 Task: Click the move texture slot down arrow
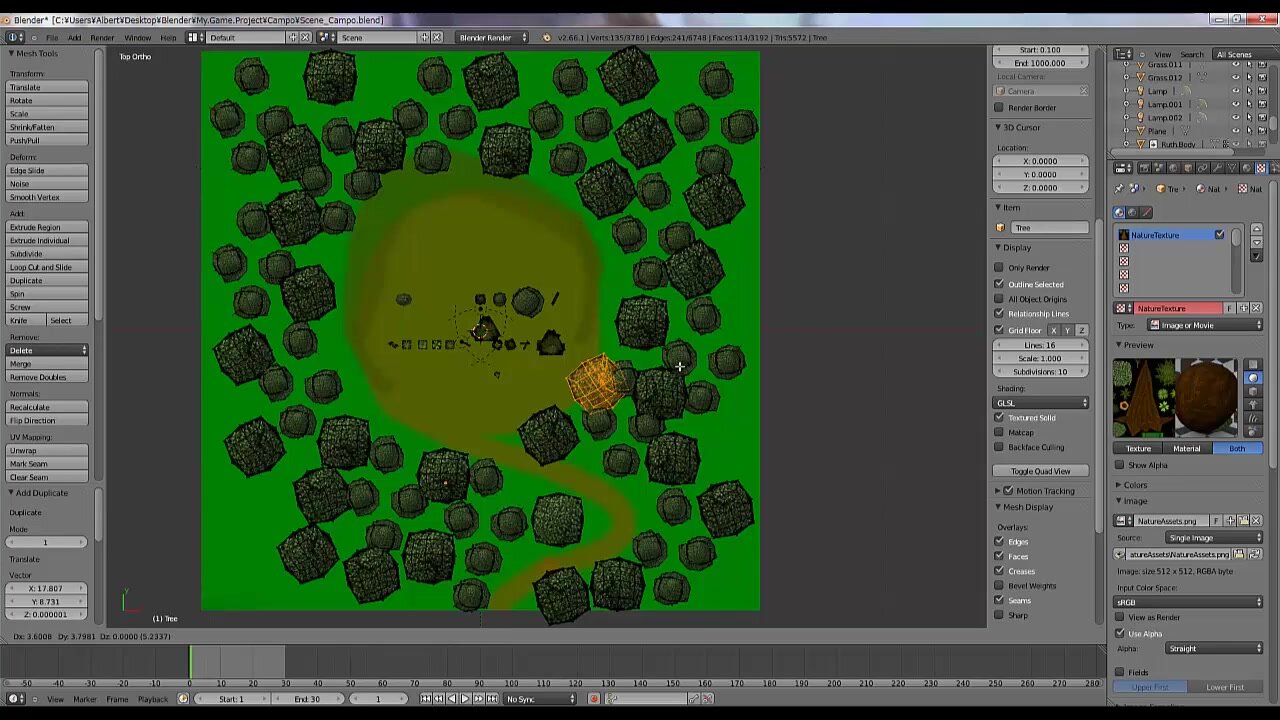[x=1257, y=243]
